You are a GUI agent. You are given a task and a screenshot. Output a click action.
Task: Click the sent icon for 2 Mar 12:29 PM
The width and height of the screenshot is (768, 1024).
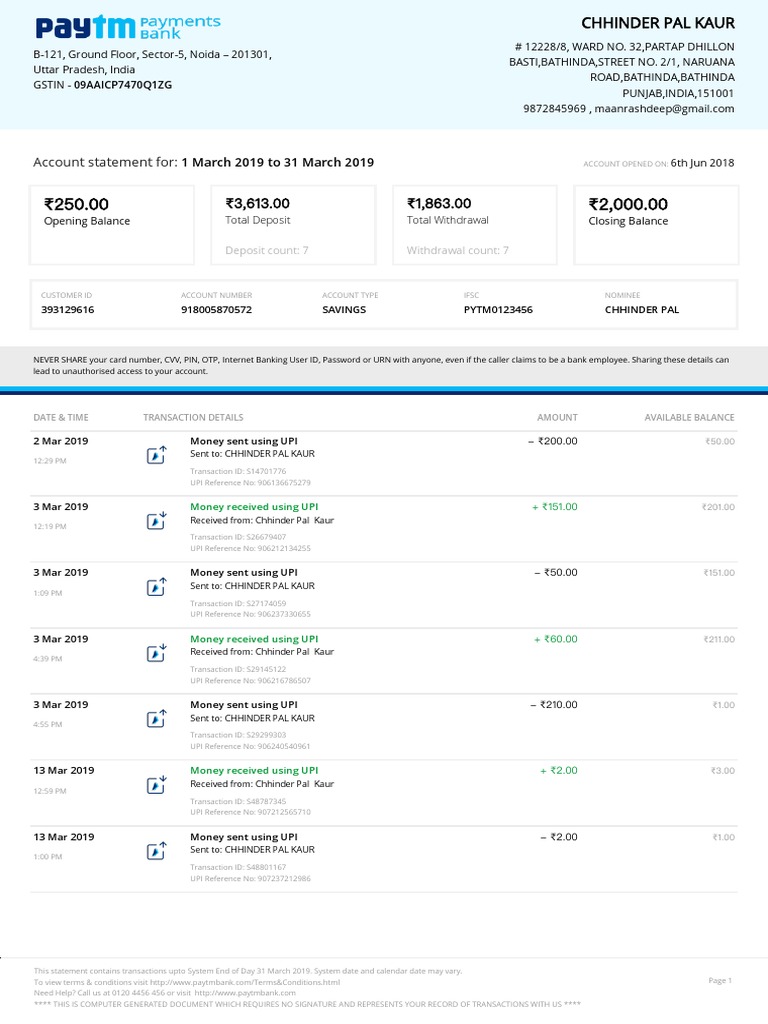[x=156, y=455]
